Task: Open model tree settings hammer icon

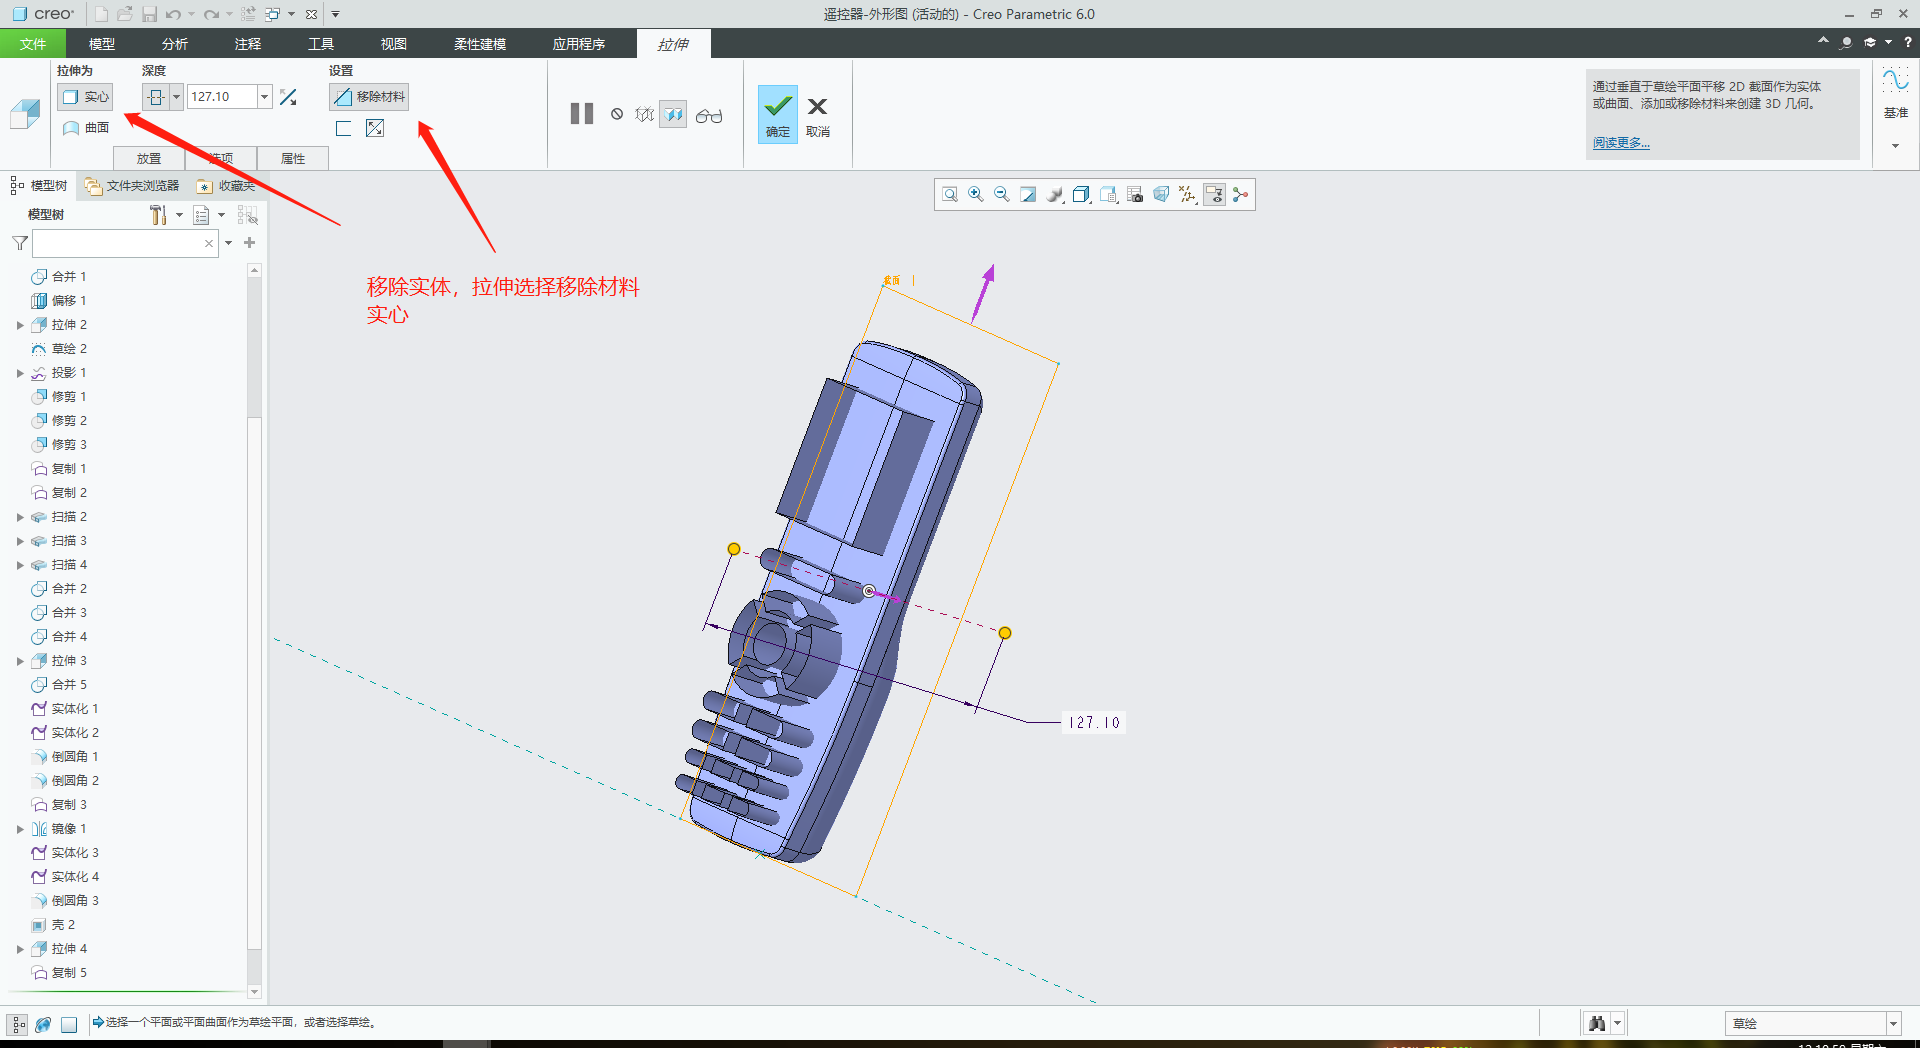Action: (x=158, y=215)
